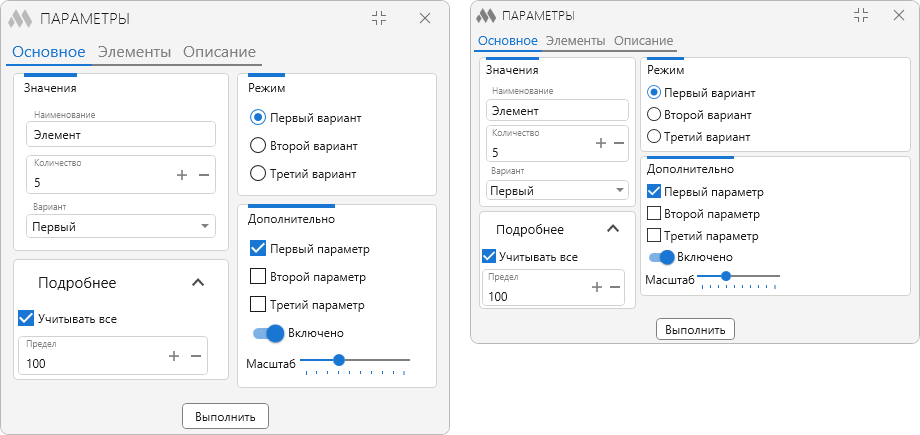Open Описание tab in compact dialog
The width and height of the screenshot is (920, 435).
pos(644,41)
